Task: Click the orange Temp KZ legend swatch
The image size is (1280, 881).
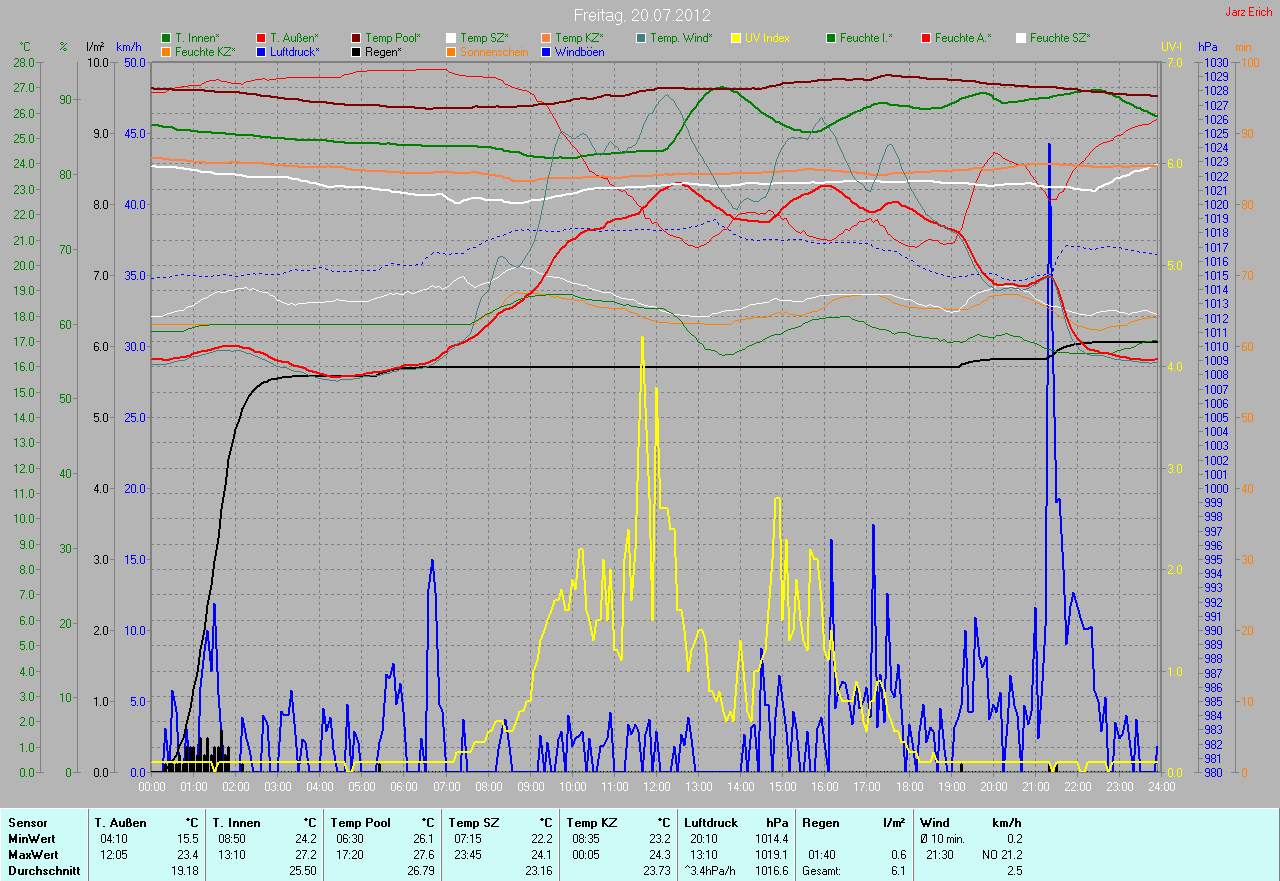Action: coord(546,38)
